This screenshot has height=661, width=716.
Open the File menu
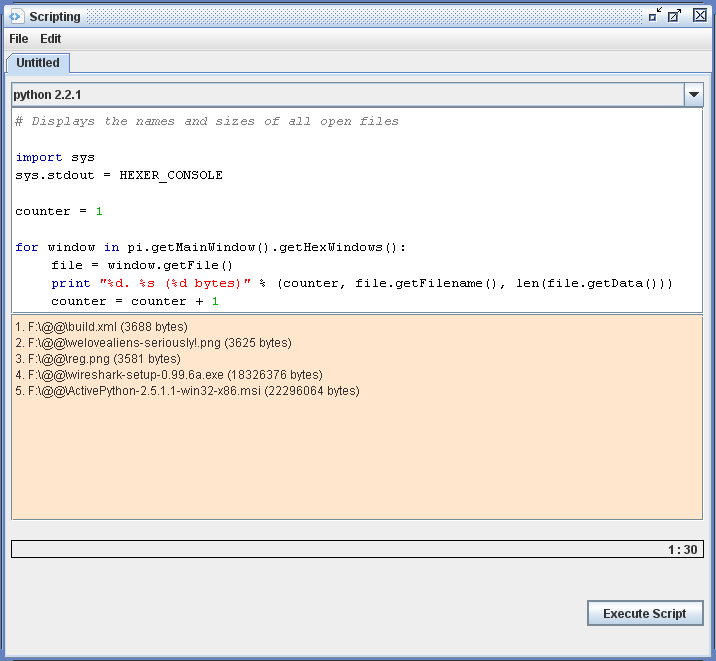19,39
